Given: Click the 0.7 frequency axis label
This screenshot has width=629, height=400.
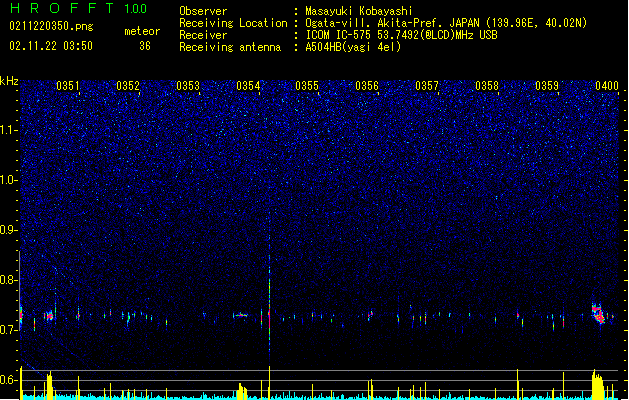Looking at the screenshot, I should [x=9, y=330].
